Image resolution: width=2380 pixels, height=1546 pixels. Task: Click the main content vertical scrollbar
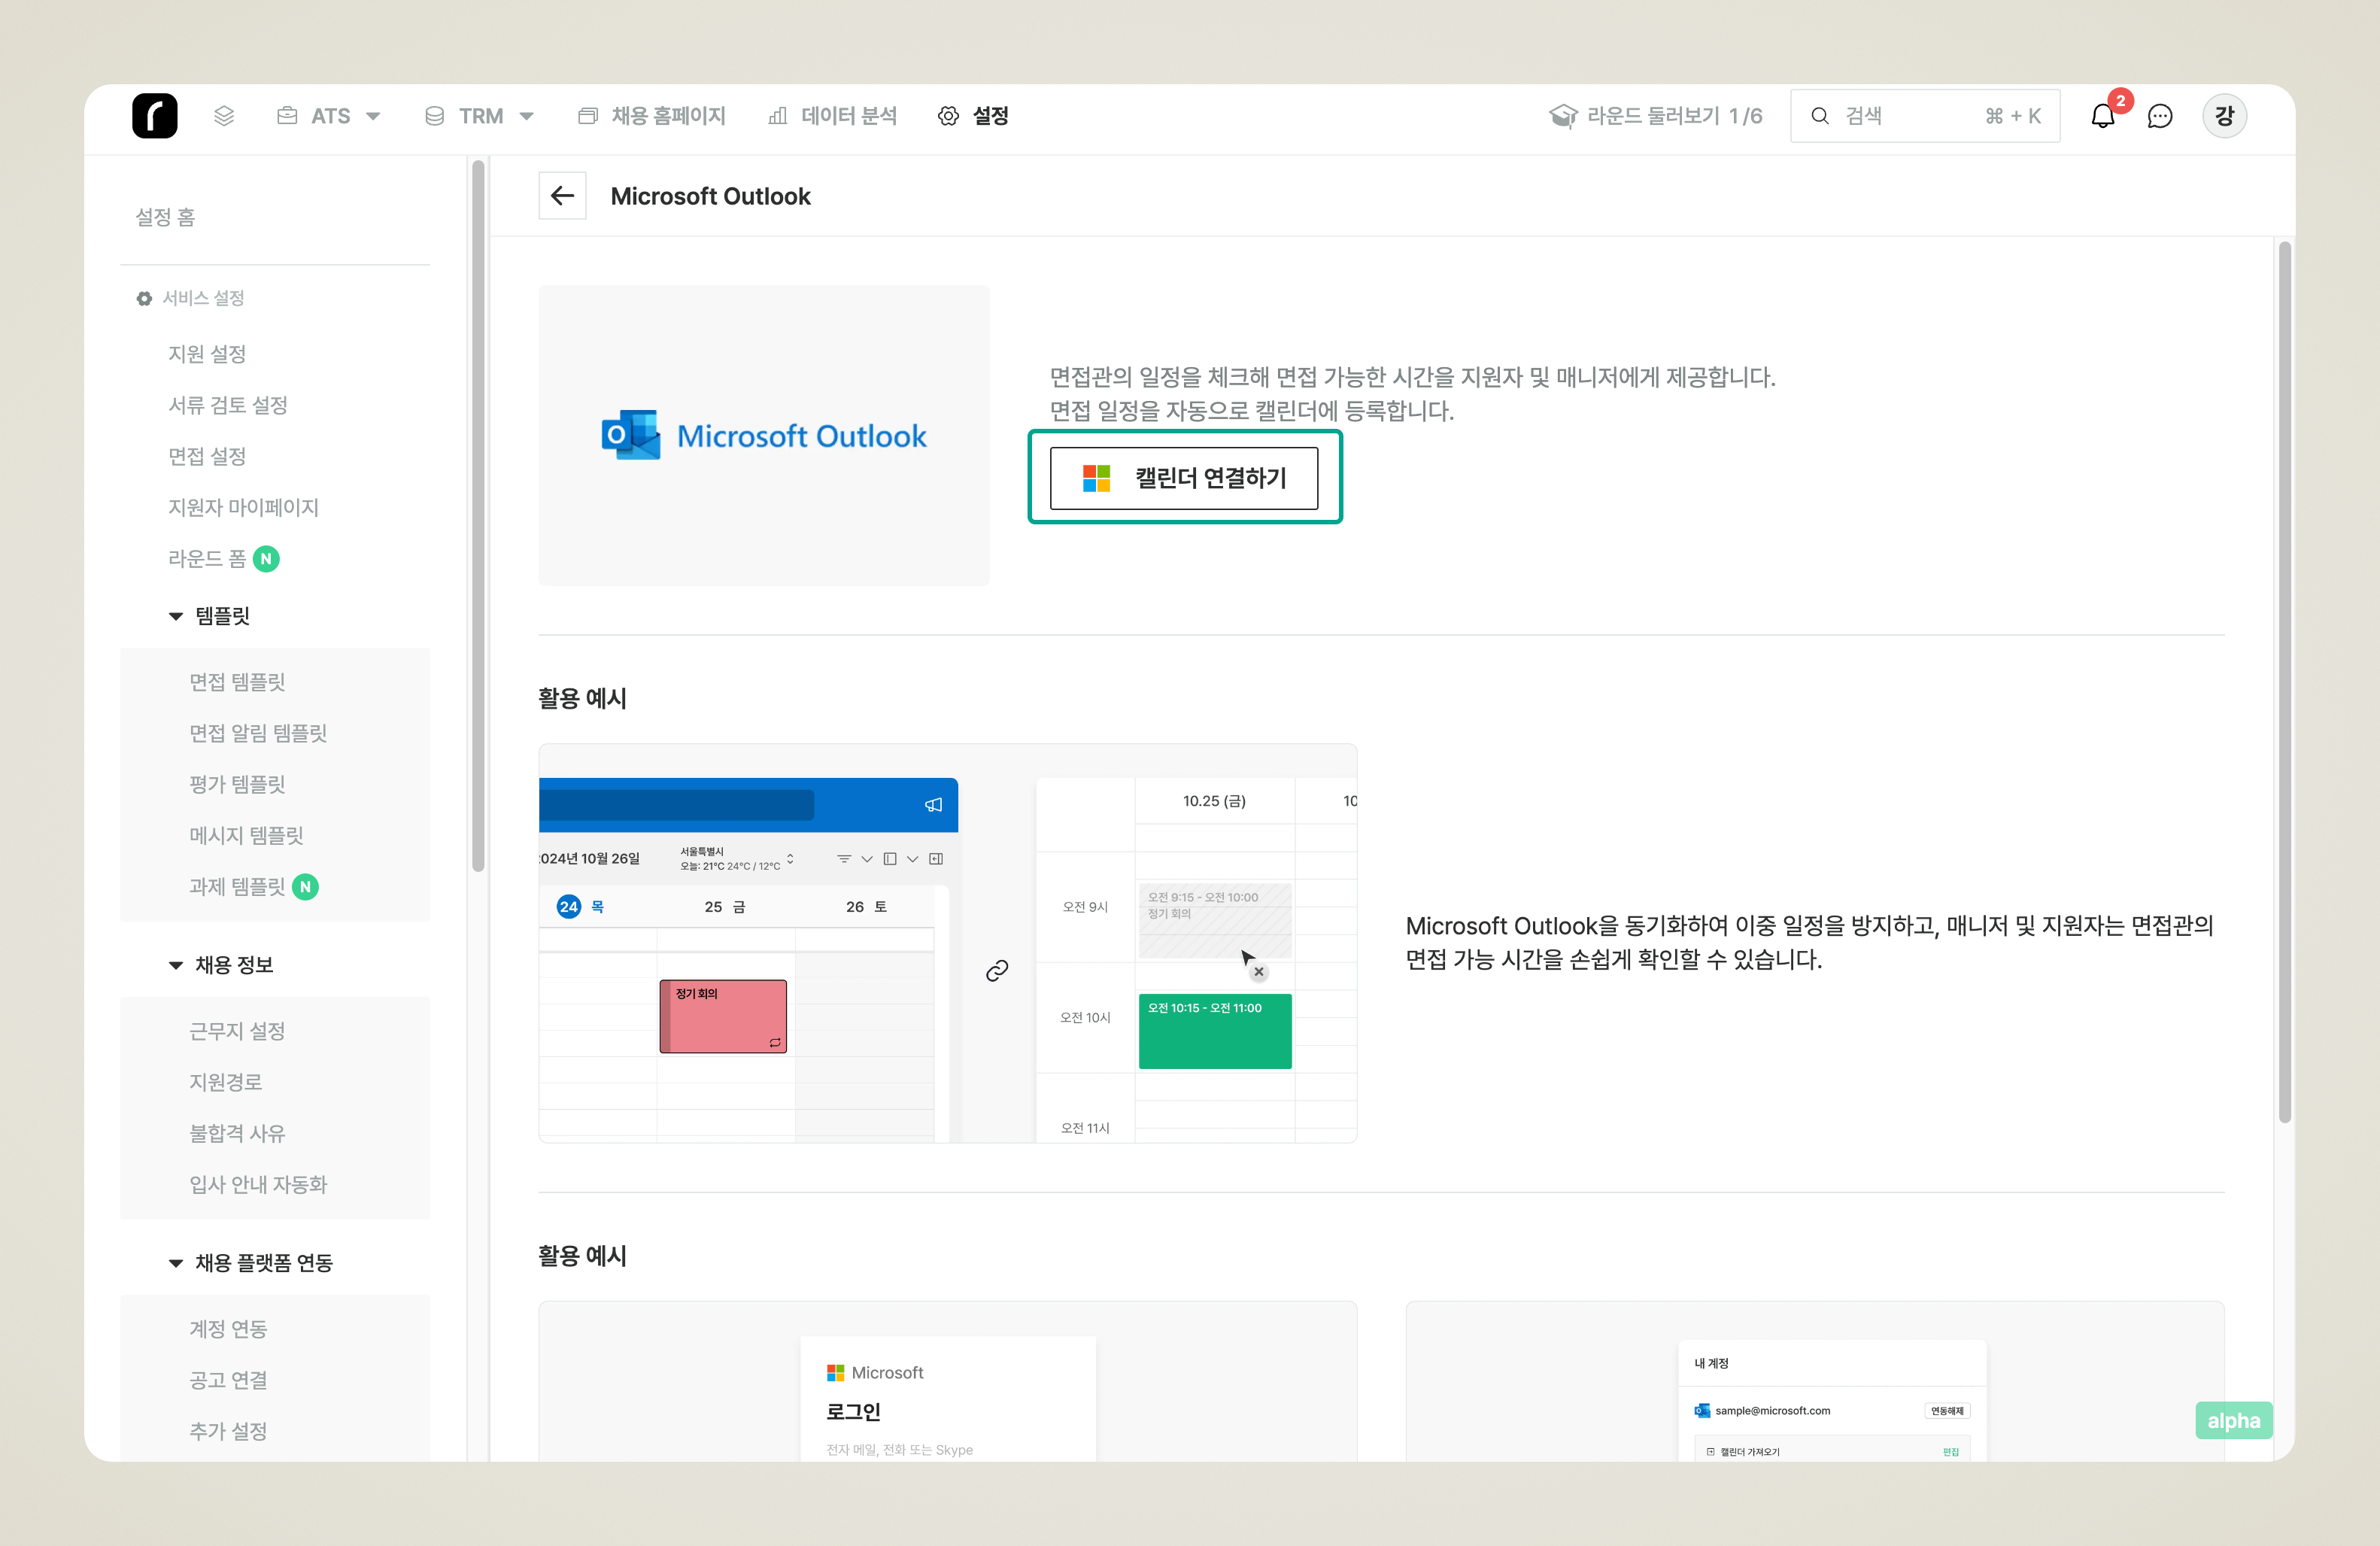[x=2284, y=680]
